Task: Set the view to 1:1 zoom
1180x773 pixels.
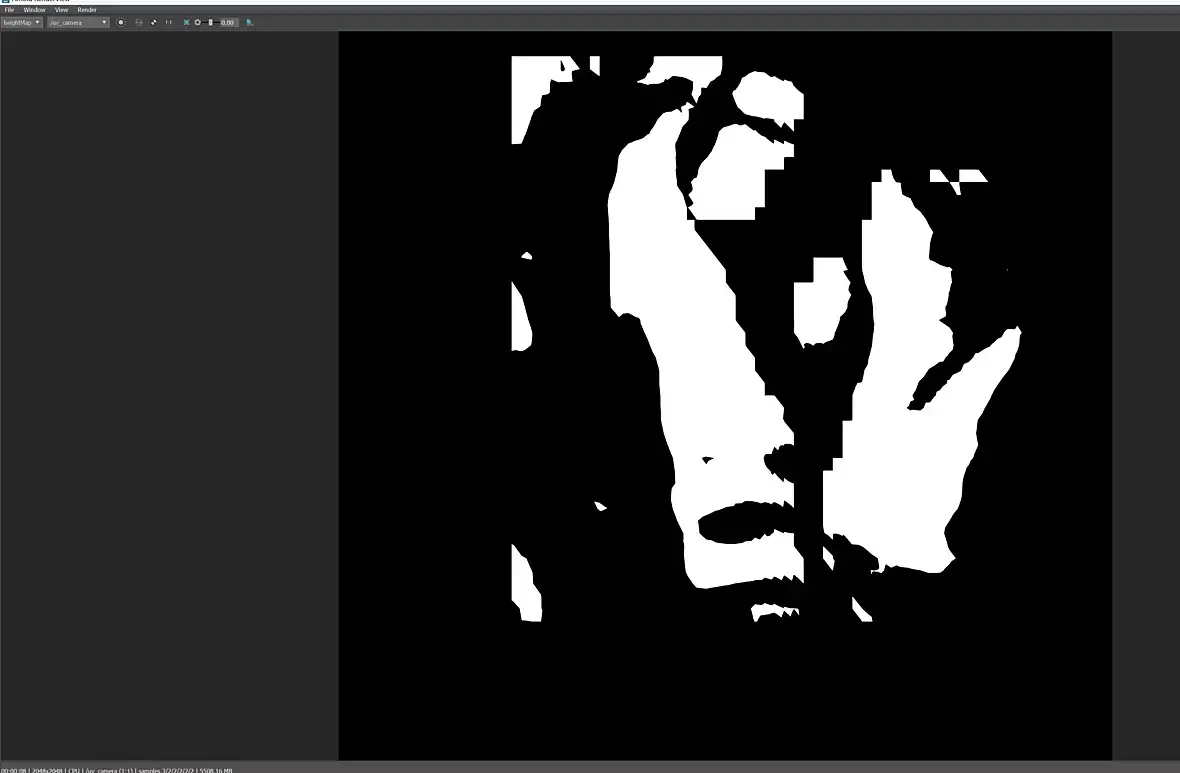Action: pyautogui.click(x=169, y=23)
